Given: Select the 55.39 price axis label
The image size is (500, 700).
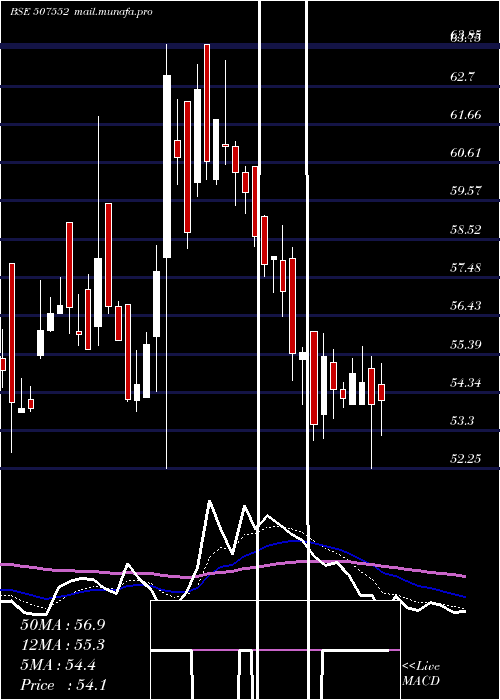Looking at the screenshot, I should [x=466, y=344].
